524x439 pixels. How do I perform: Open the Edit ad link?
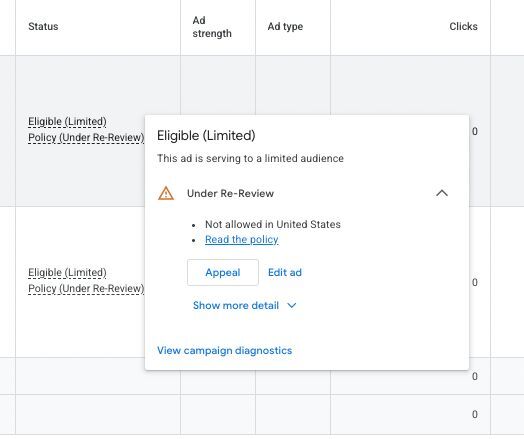click(x=285, y=272)
